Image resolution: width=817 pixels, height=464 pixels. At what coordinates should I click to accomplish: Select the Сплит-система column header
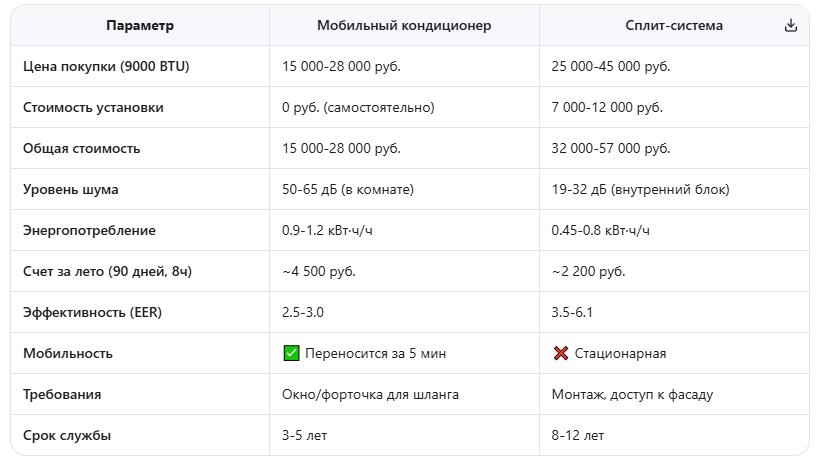[674, 25]
